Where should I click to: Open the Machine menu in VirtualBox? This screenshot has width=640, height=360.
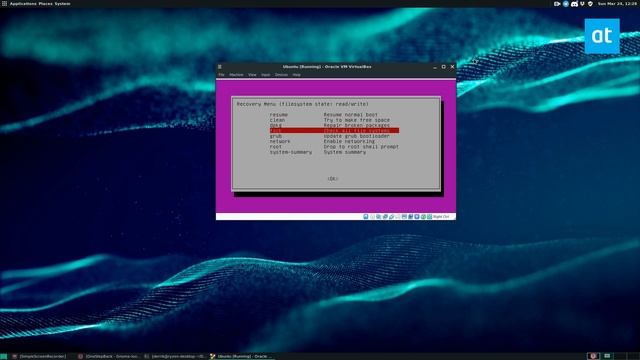[x=236, y=75]
